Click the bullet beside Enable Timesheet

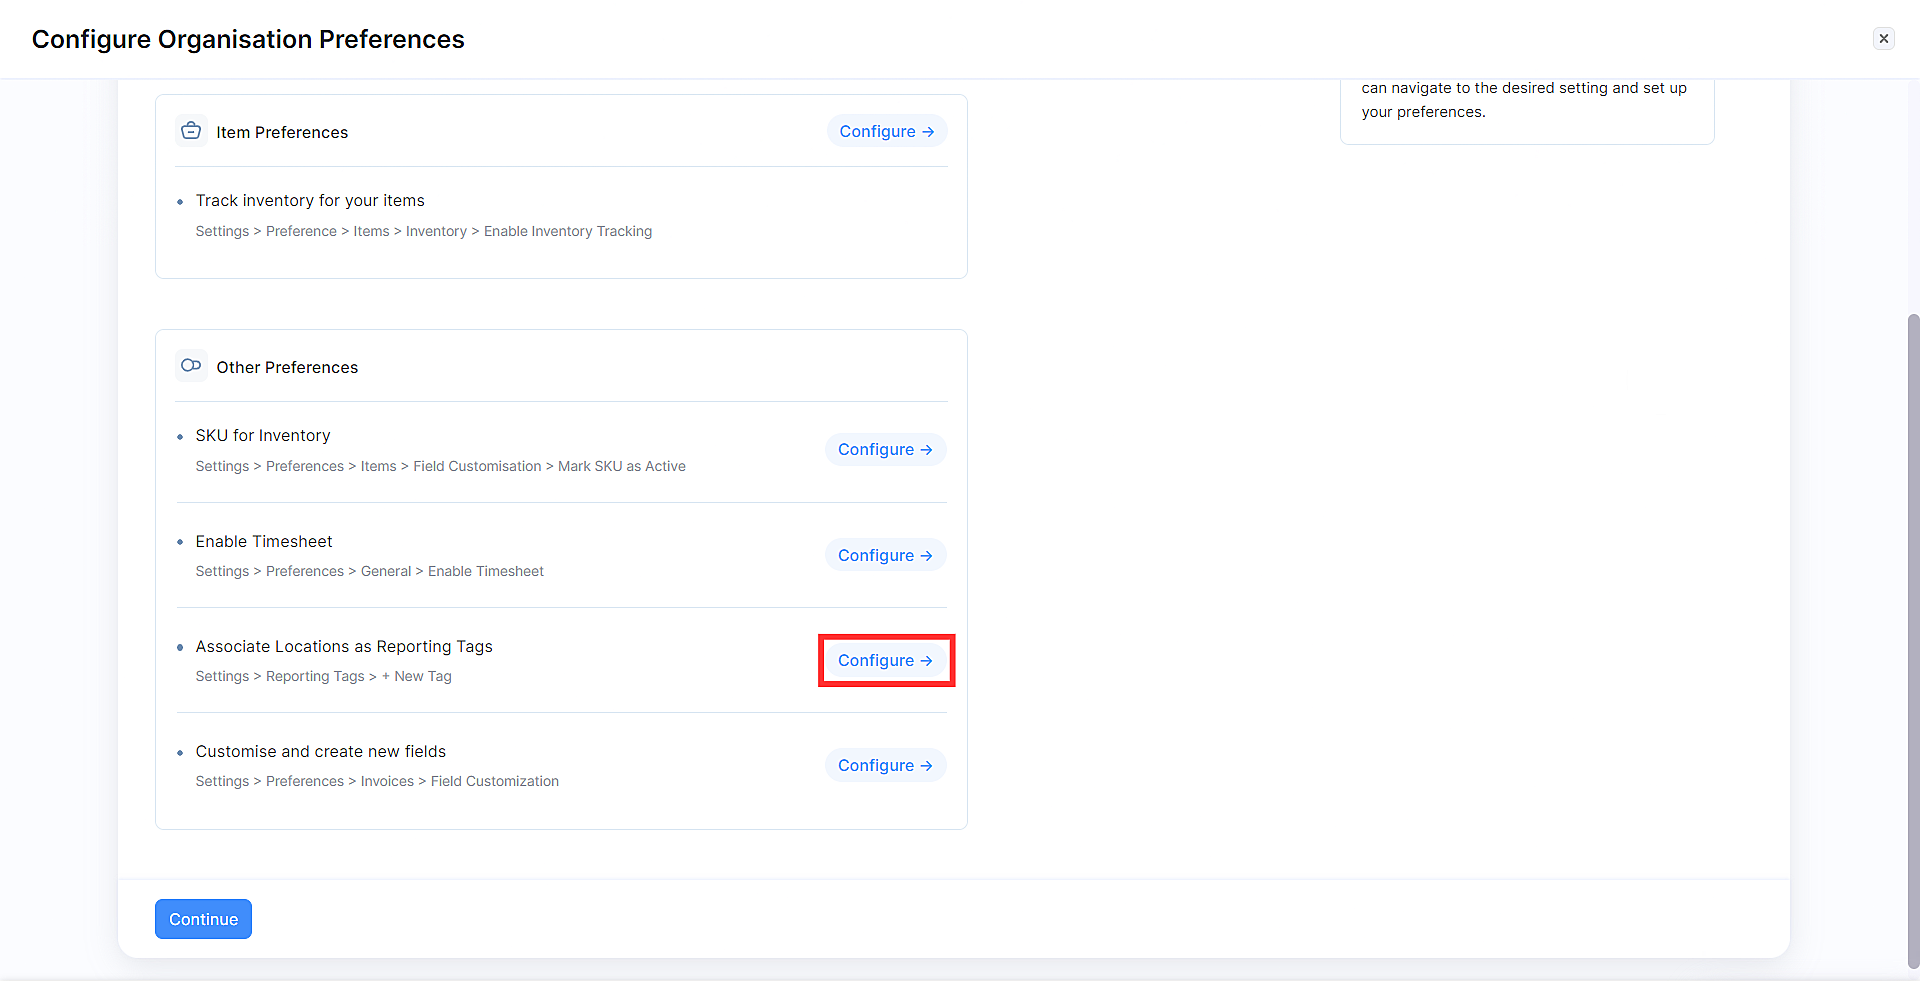pyautogui.click(x=180, y=542)
